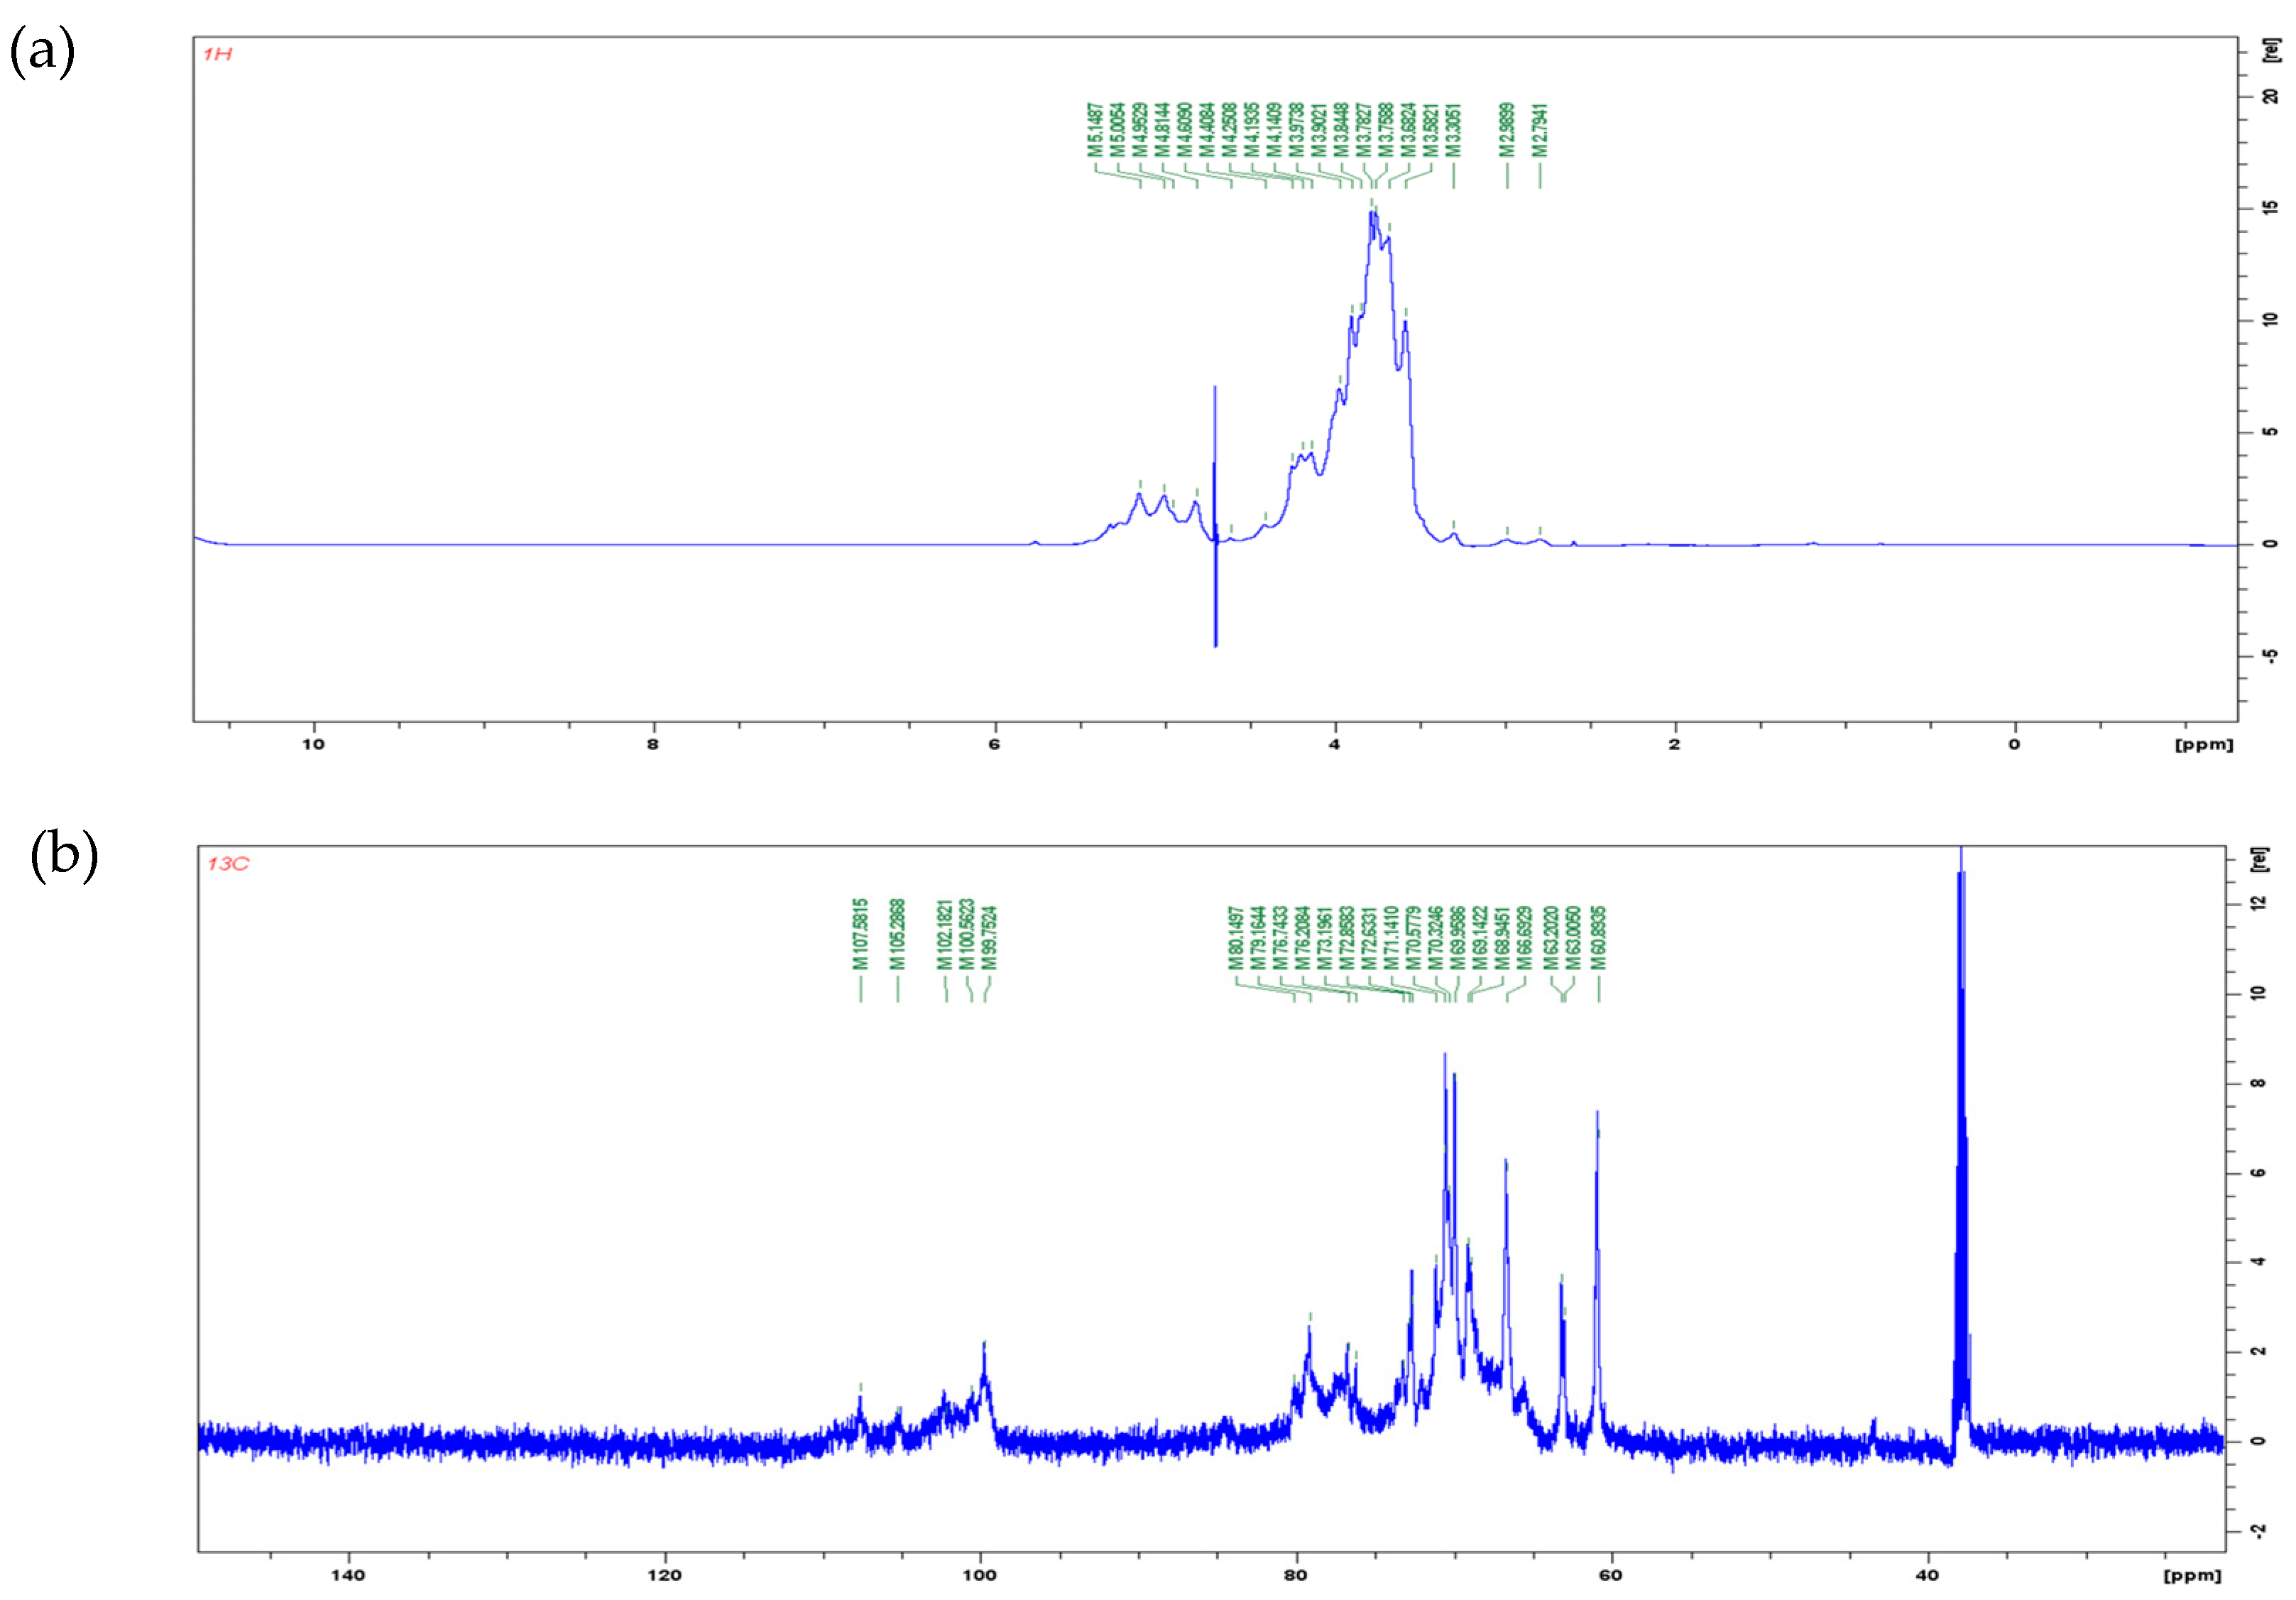Click the M99.7524 carbon peak label
This screenshot has height=1600, width=2296.
(x=989, y=938)
